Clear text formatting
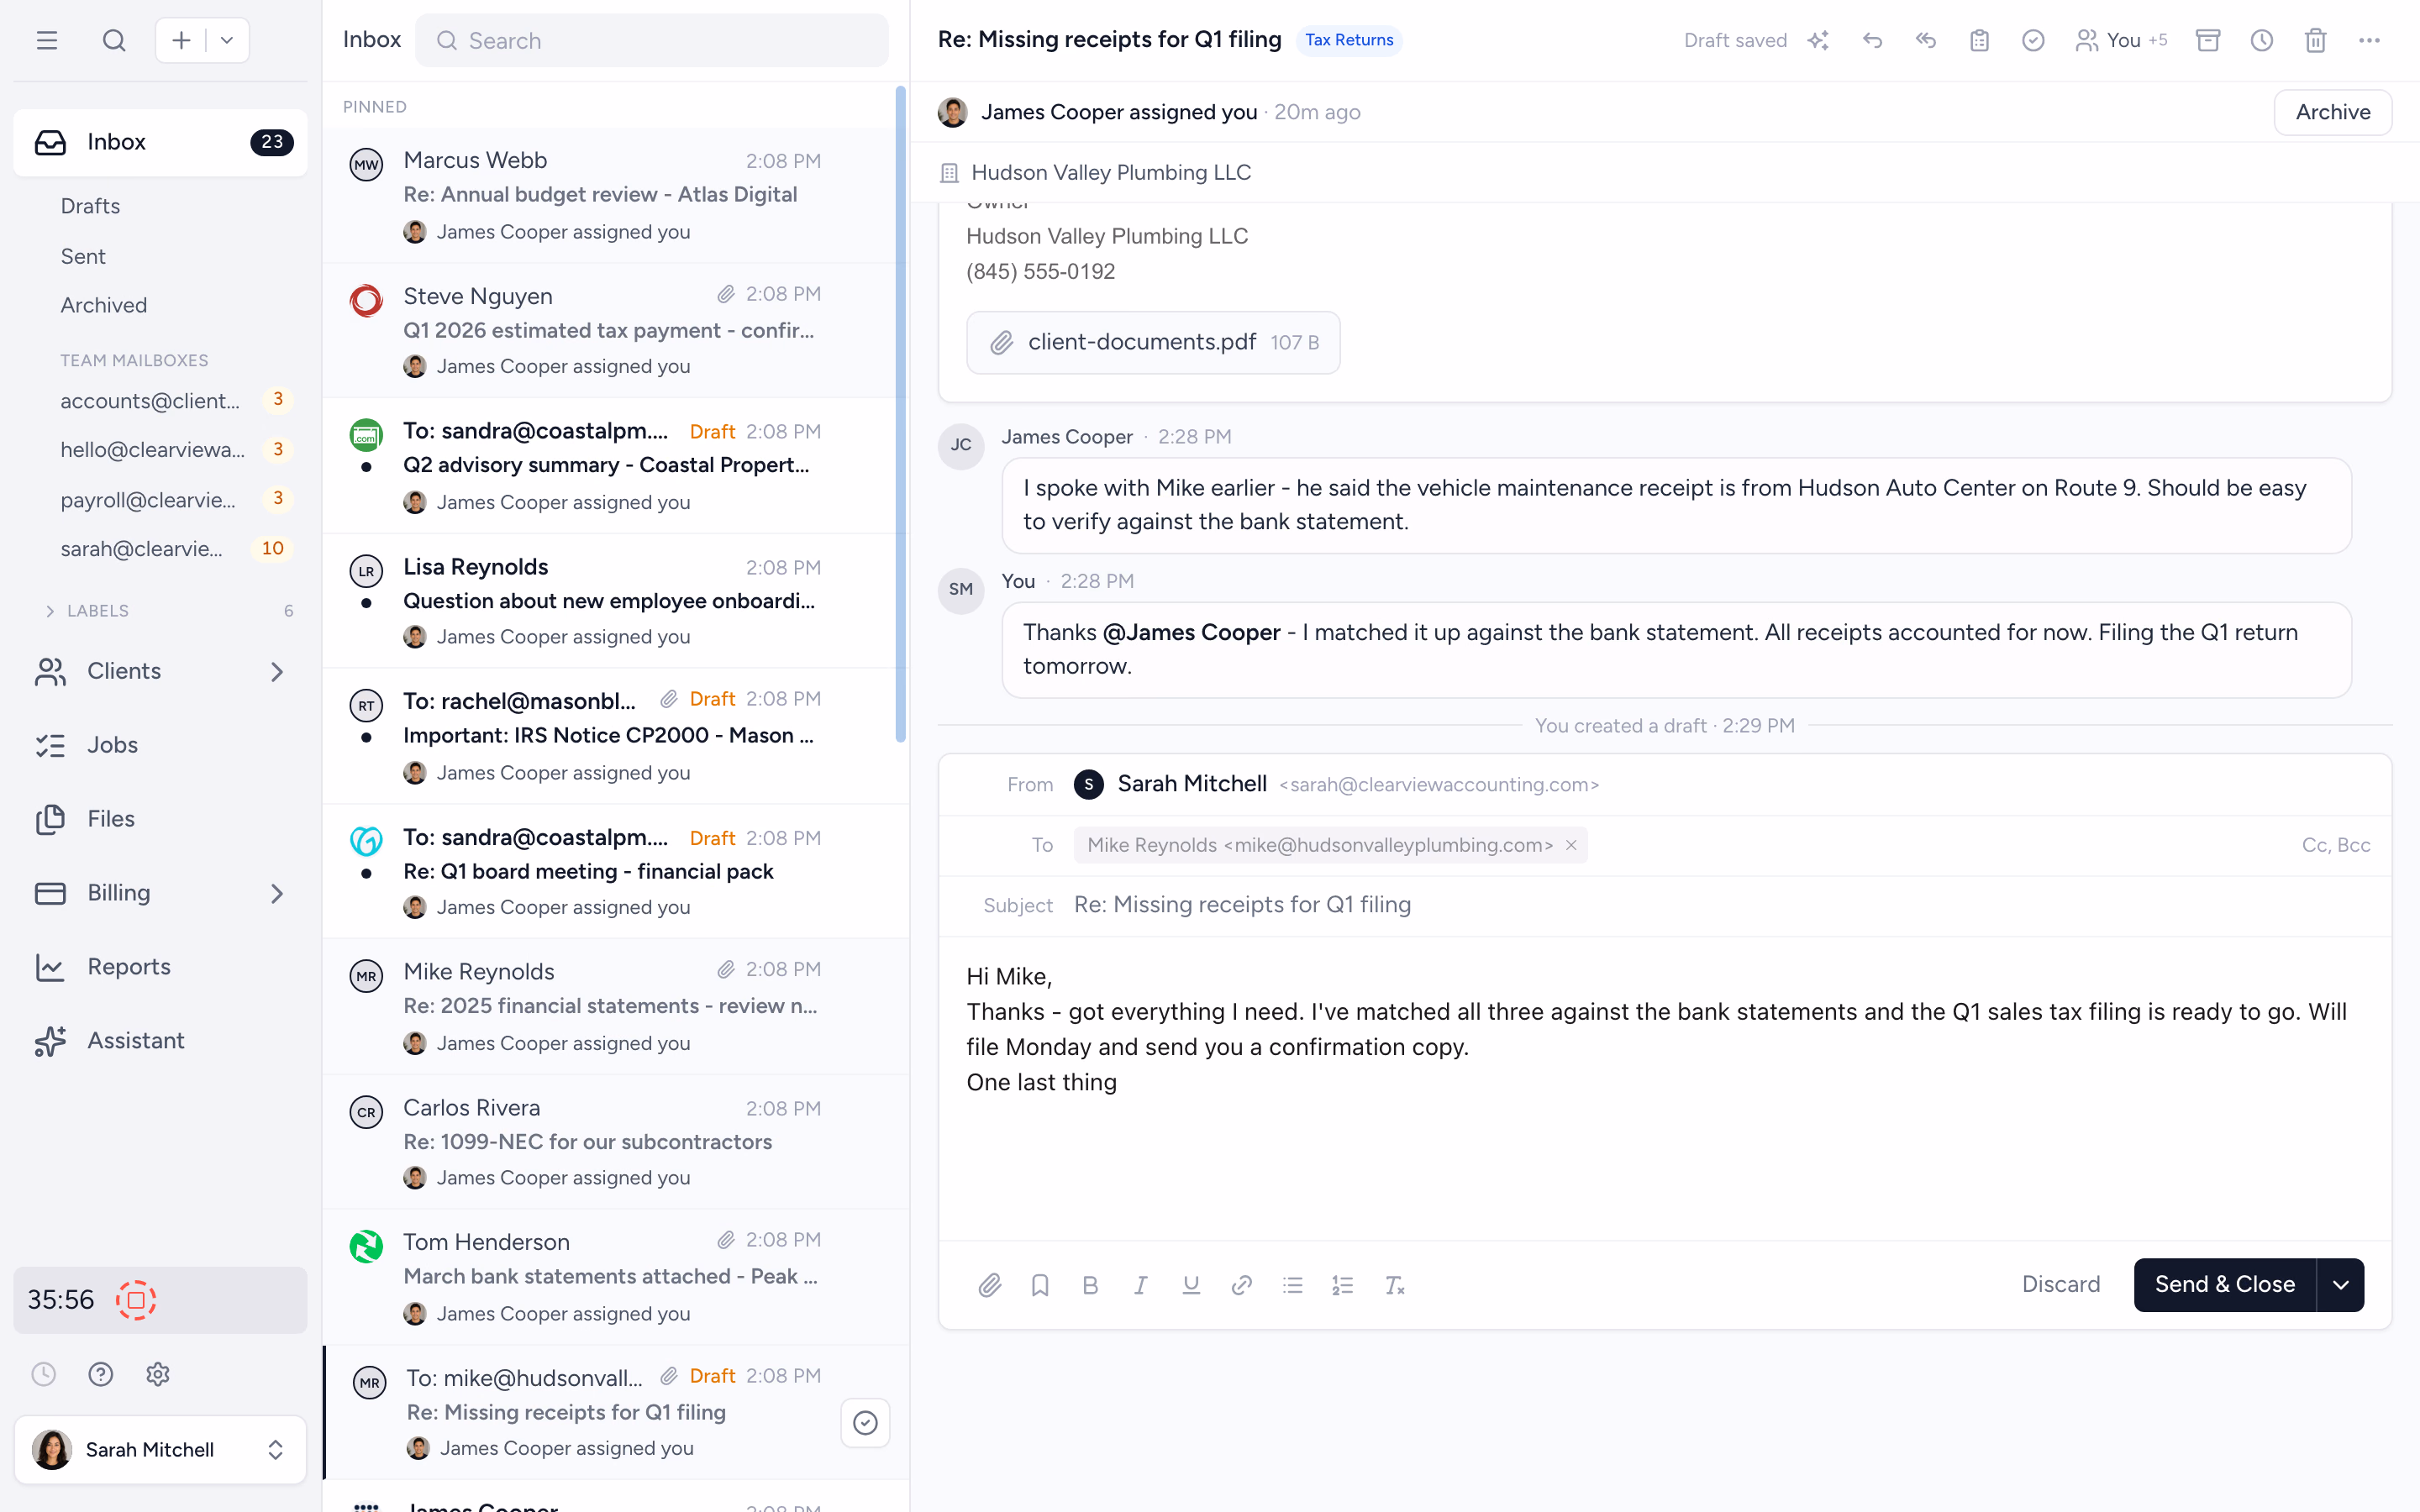2420x1512 pixels. click(1394, 1285)
